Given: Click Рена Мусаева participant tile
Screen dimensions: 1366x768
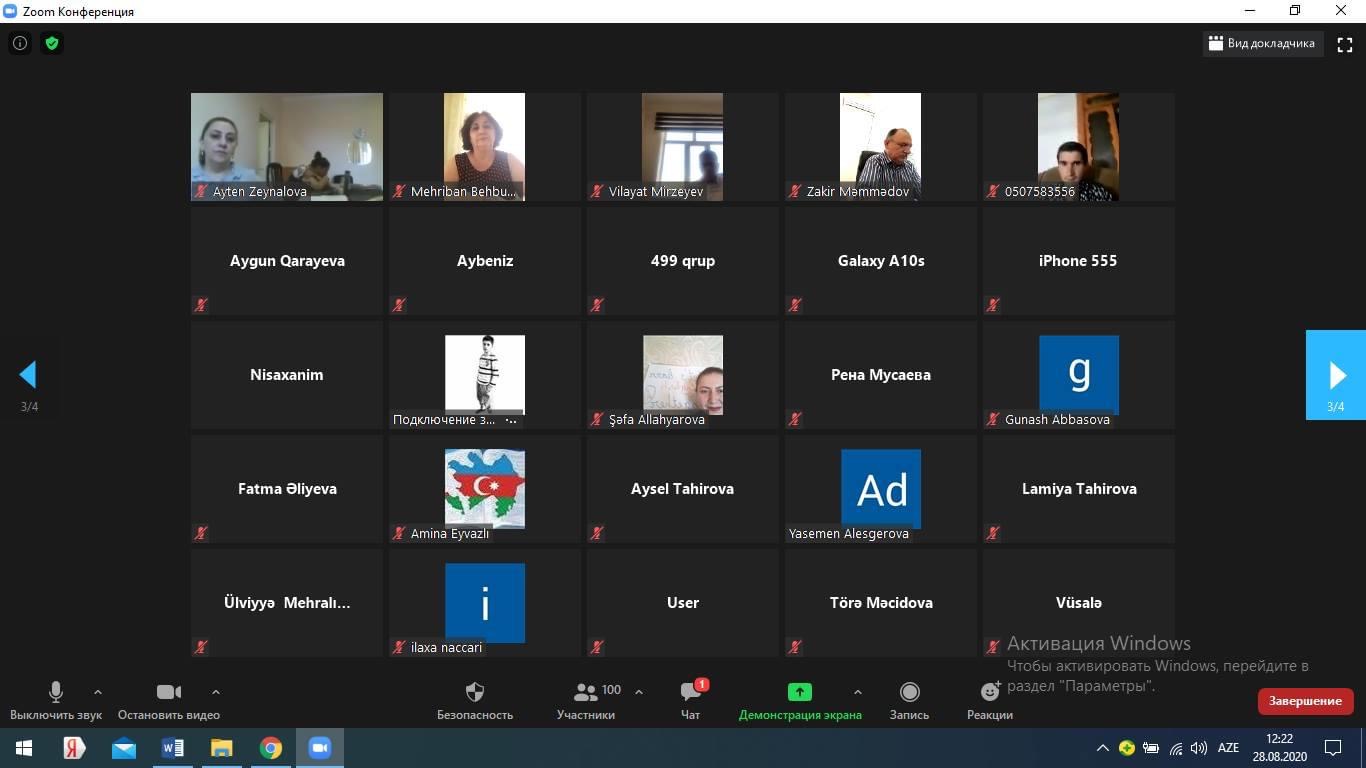Looking at the screenshot, I should coord(881,375).
